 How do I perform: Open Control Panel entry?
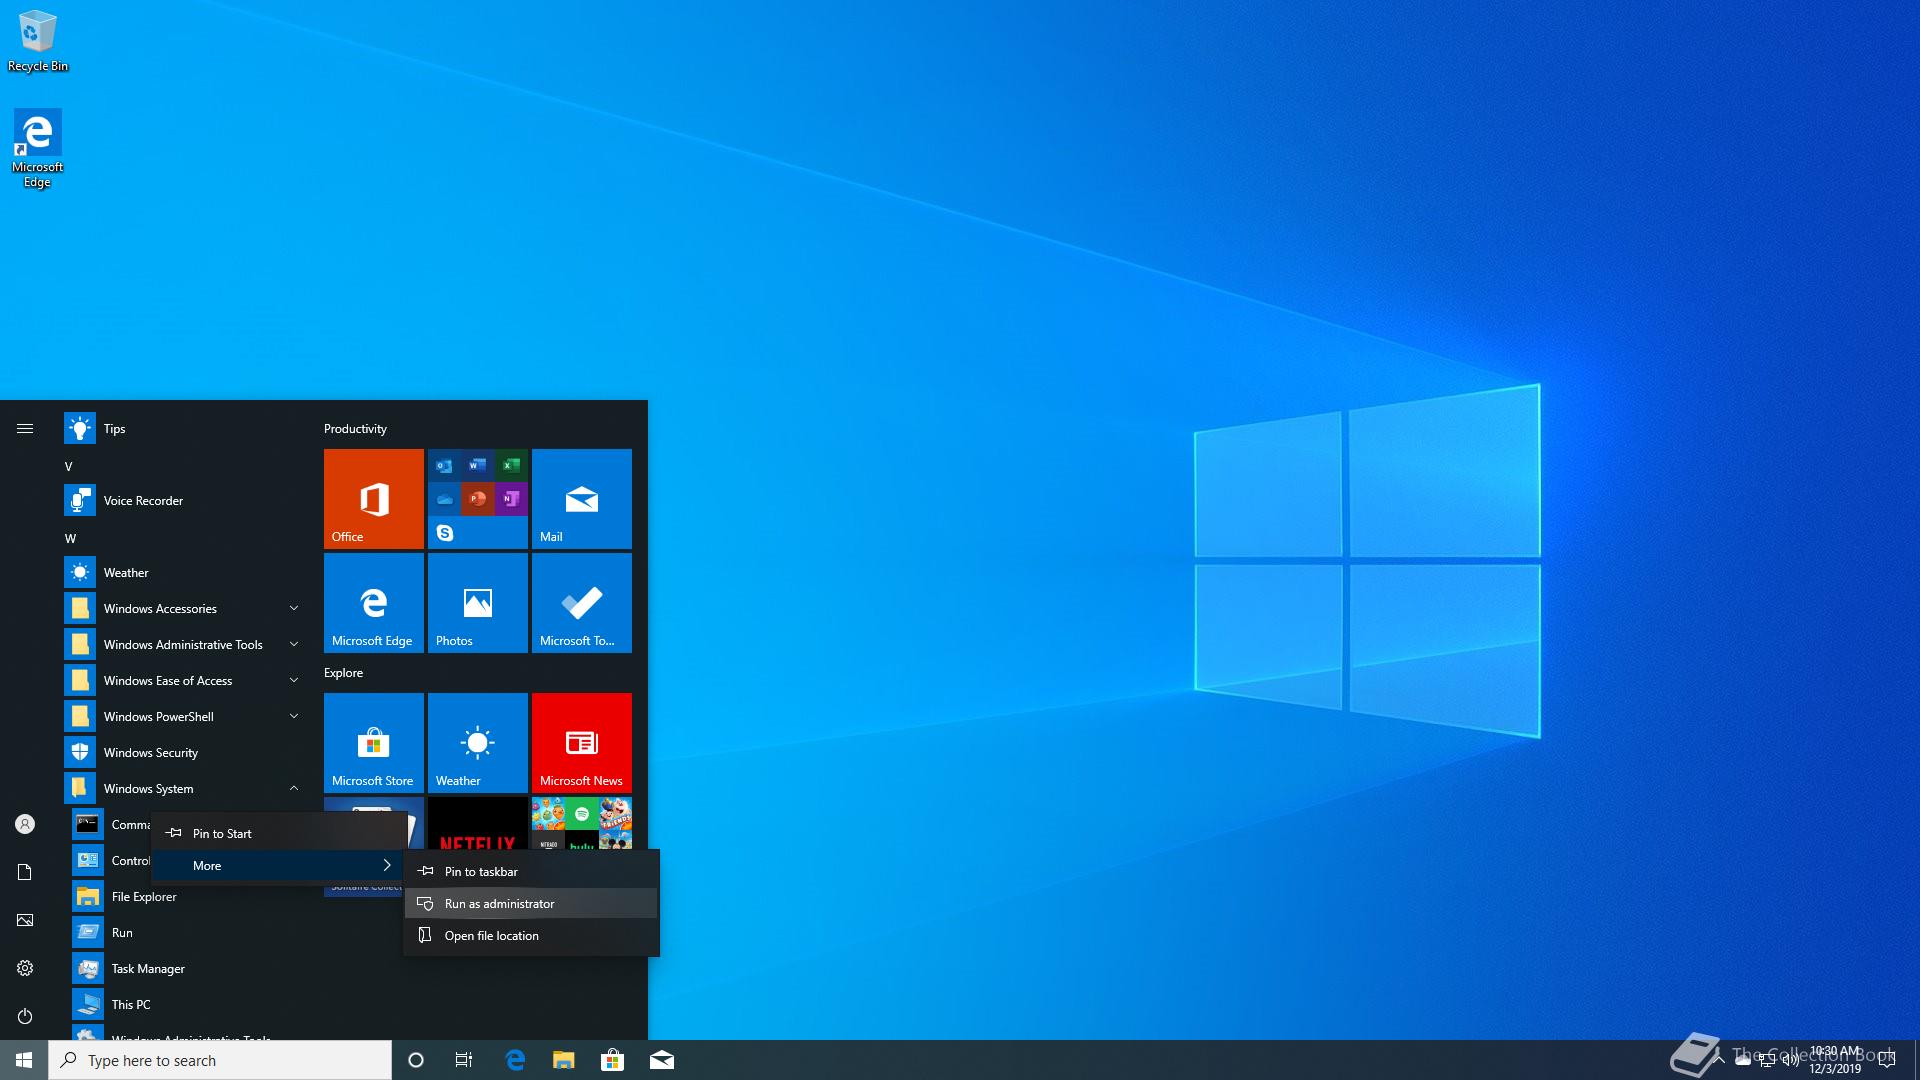[x=110, y=861]
